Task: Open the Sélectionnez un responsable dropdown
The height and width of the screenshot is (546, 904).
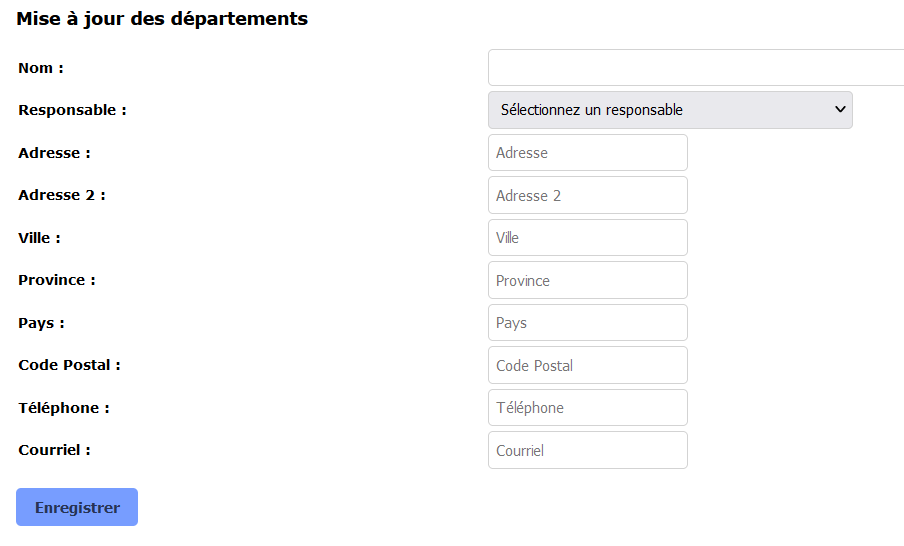Action: [x=670, y=110]
